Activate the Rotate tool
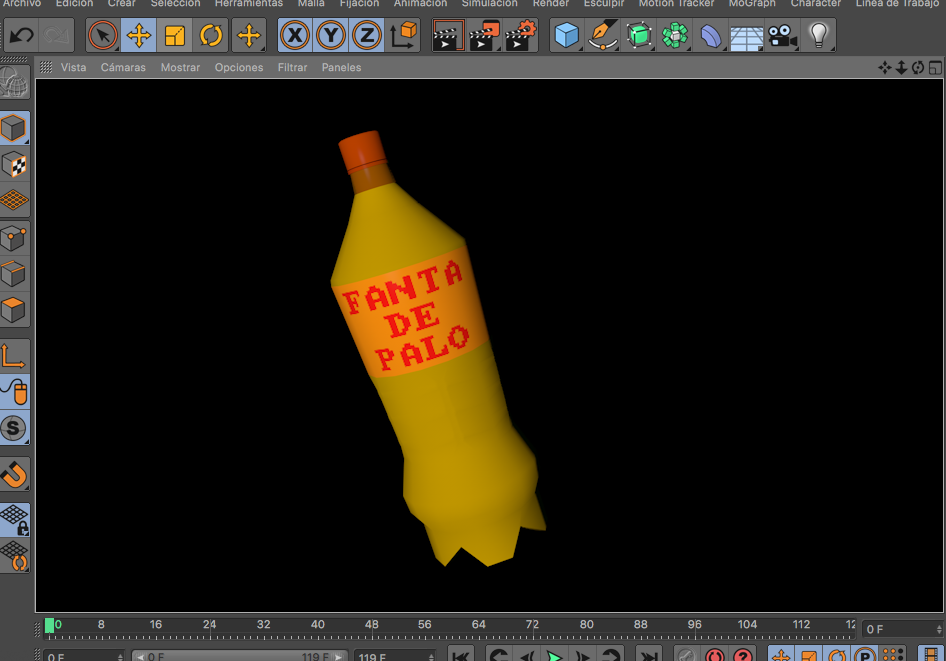Screen dimensions: 946x661 211,37
